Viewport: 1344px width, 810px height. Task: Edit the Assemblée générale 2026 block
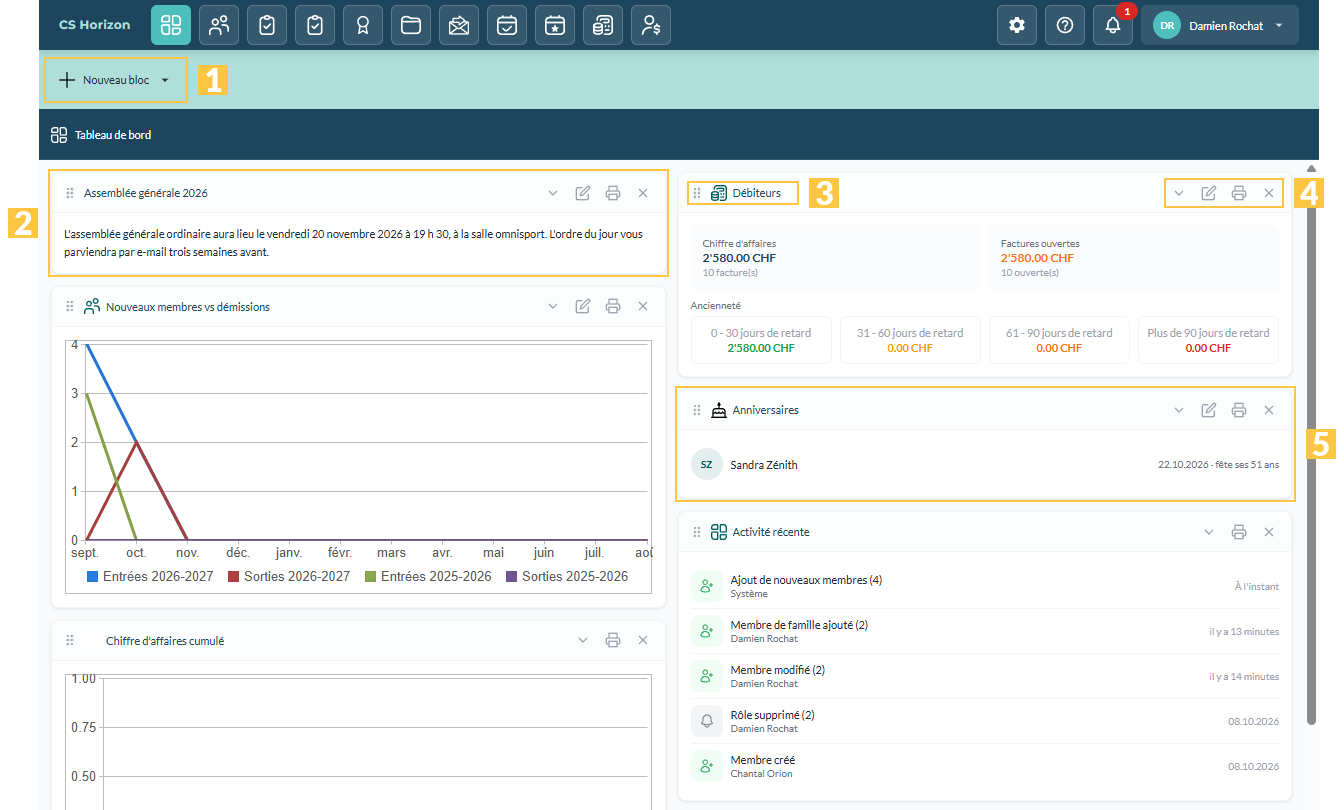click(583, 193)
